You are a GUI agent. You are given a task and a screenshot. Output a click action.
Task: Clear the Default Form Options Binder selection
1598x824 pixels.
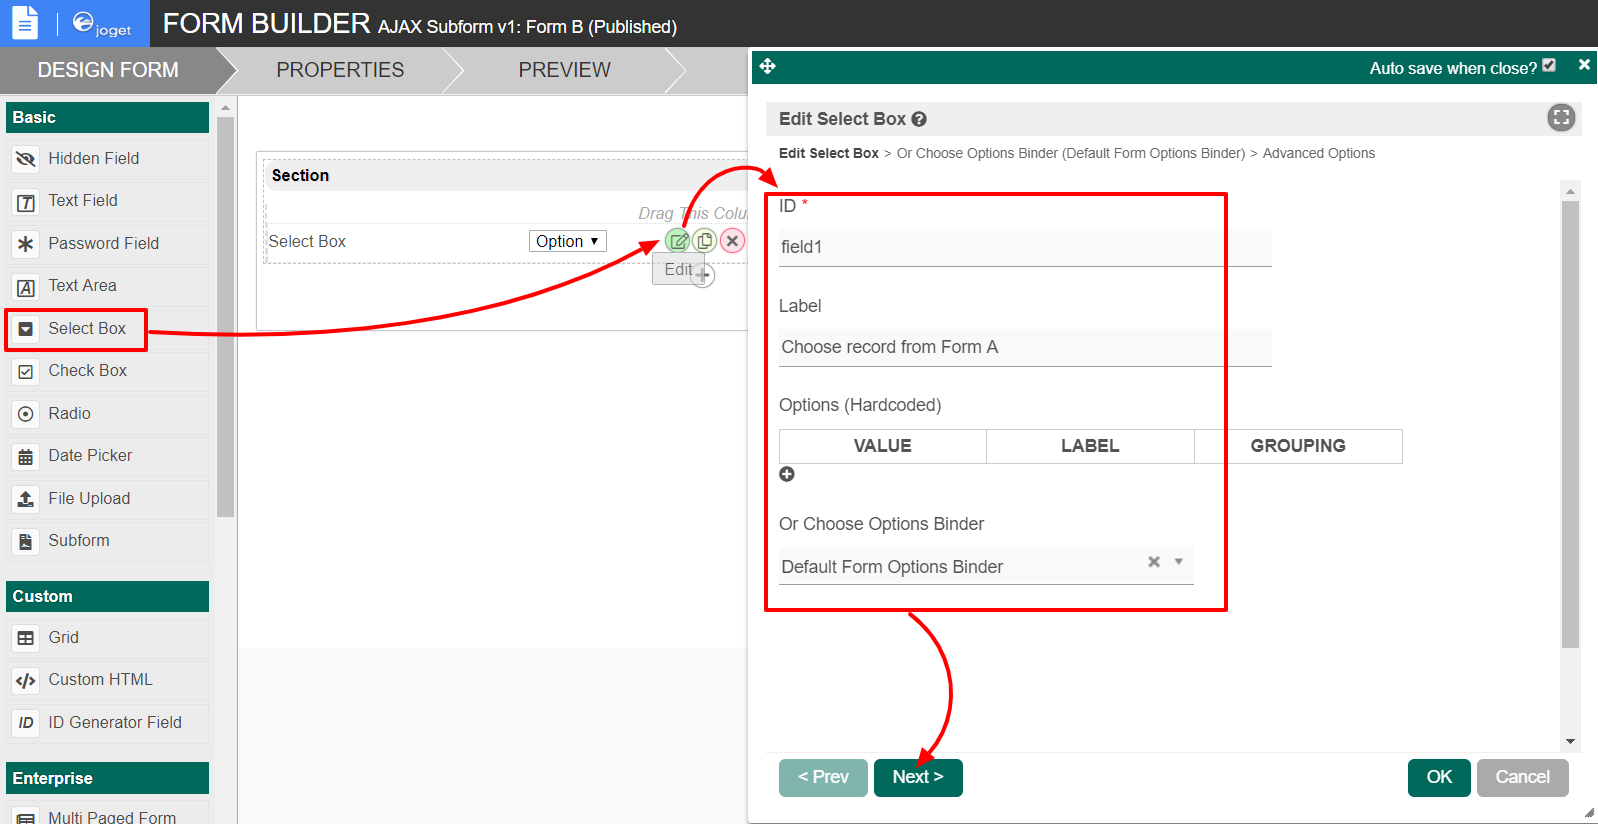point(1153,562)
